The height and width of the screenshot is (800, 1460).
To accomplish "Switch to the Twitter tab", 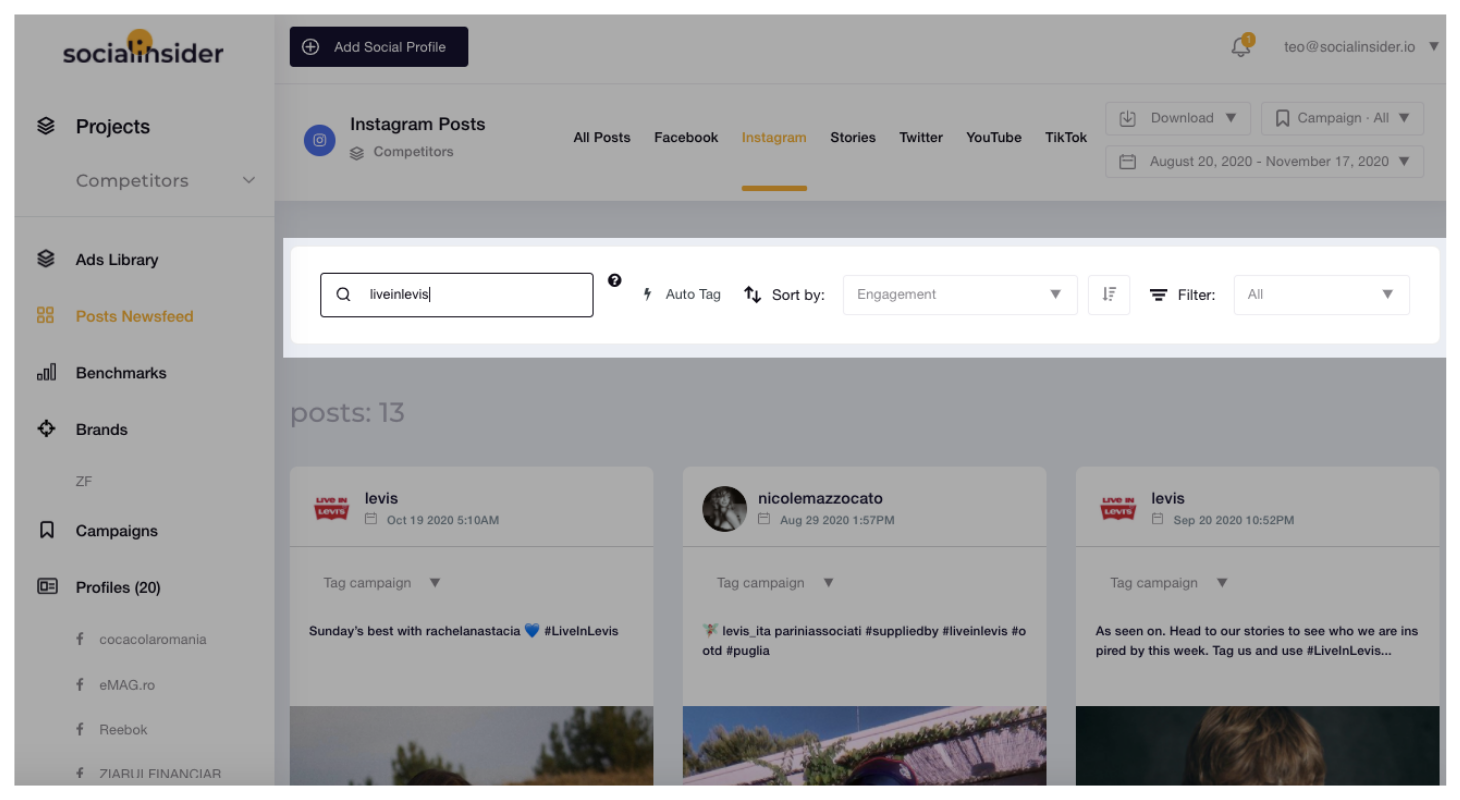I will [x=921, y=138].
